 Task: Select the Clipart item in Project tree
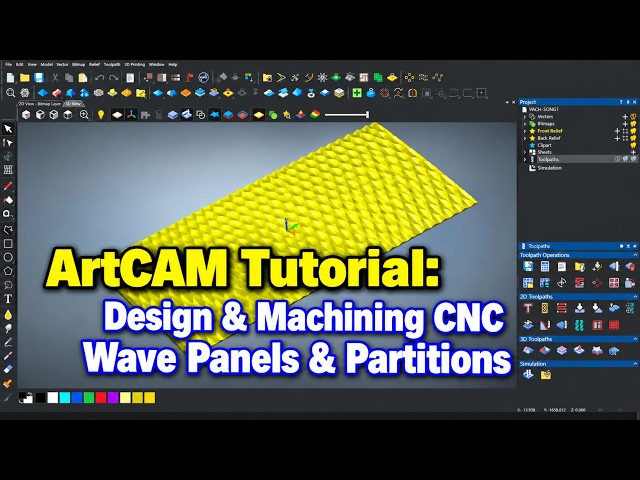coord(544,145)
